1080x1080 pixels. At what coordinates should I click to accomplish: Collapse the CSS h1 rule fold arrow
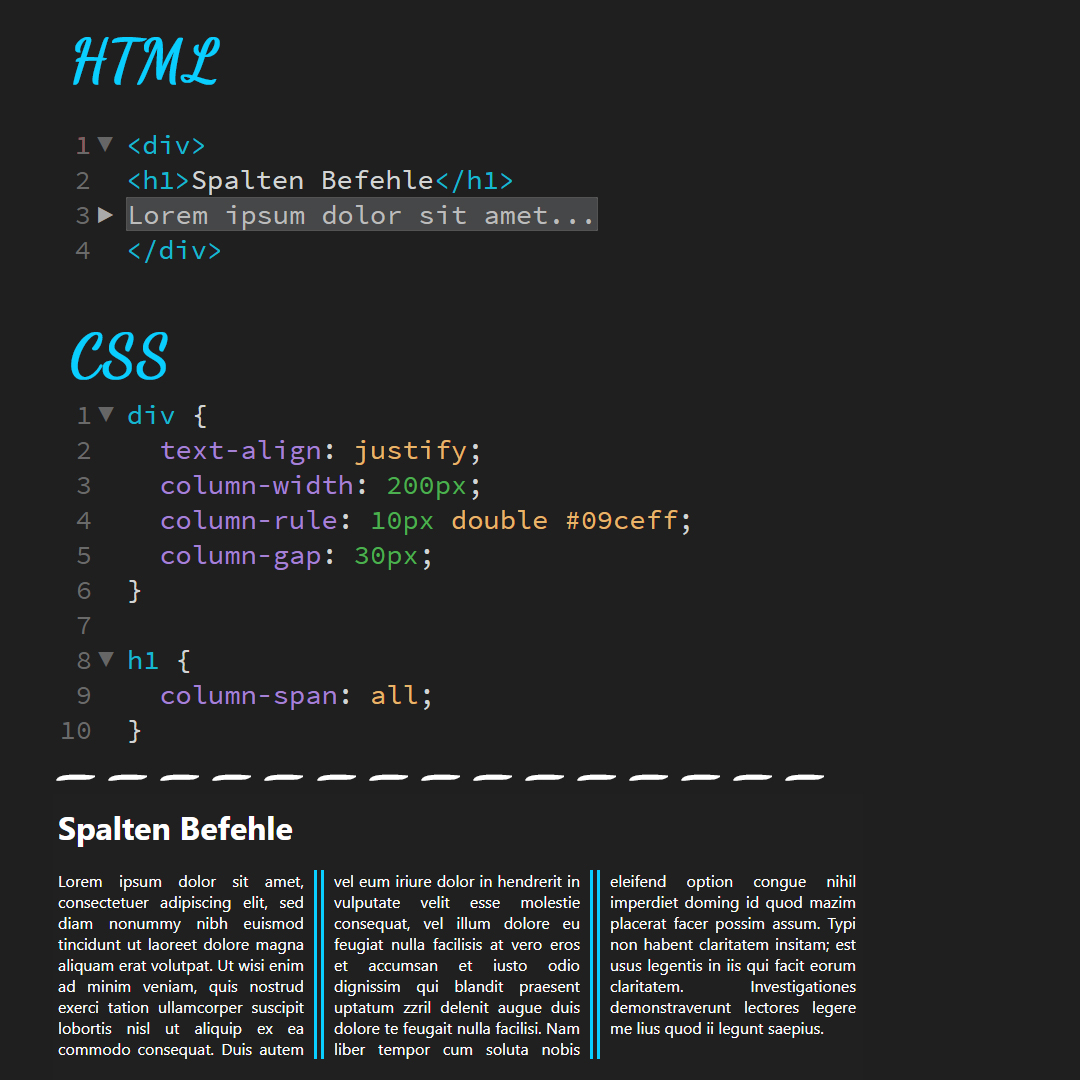click(x=106, y=660)
